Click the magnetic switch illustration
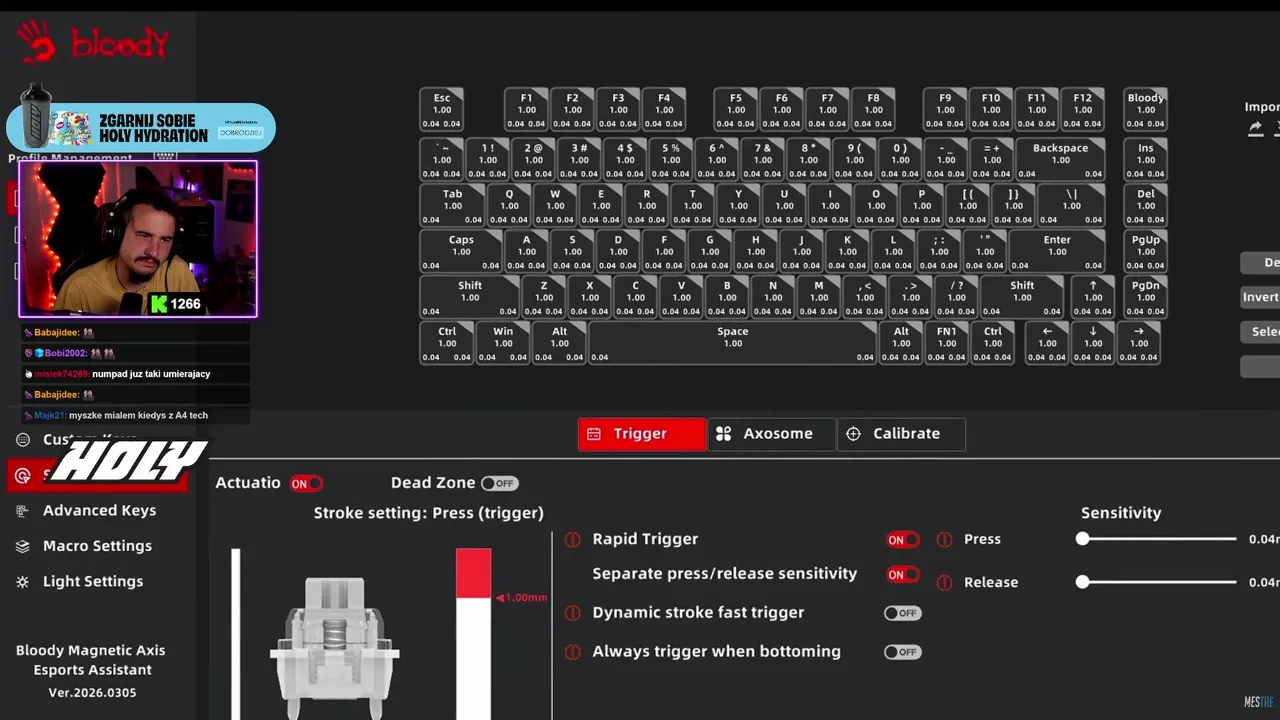 tap(335, 647)
